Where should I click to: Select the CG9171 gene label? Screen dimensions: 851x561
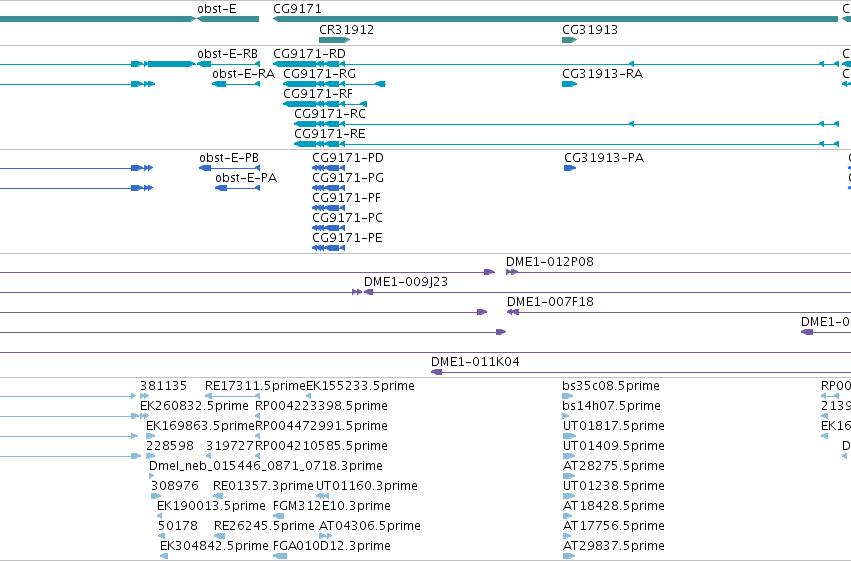point(297,9)
